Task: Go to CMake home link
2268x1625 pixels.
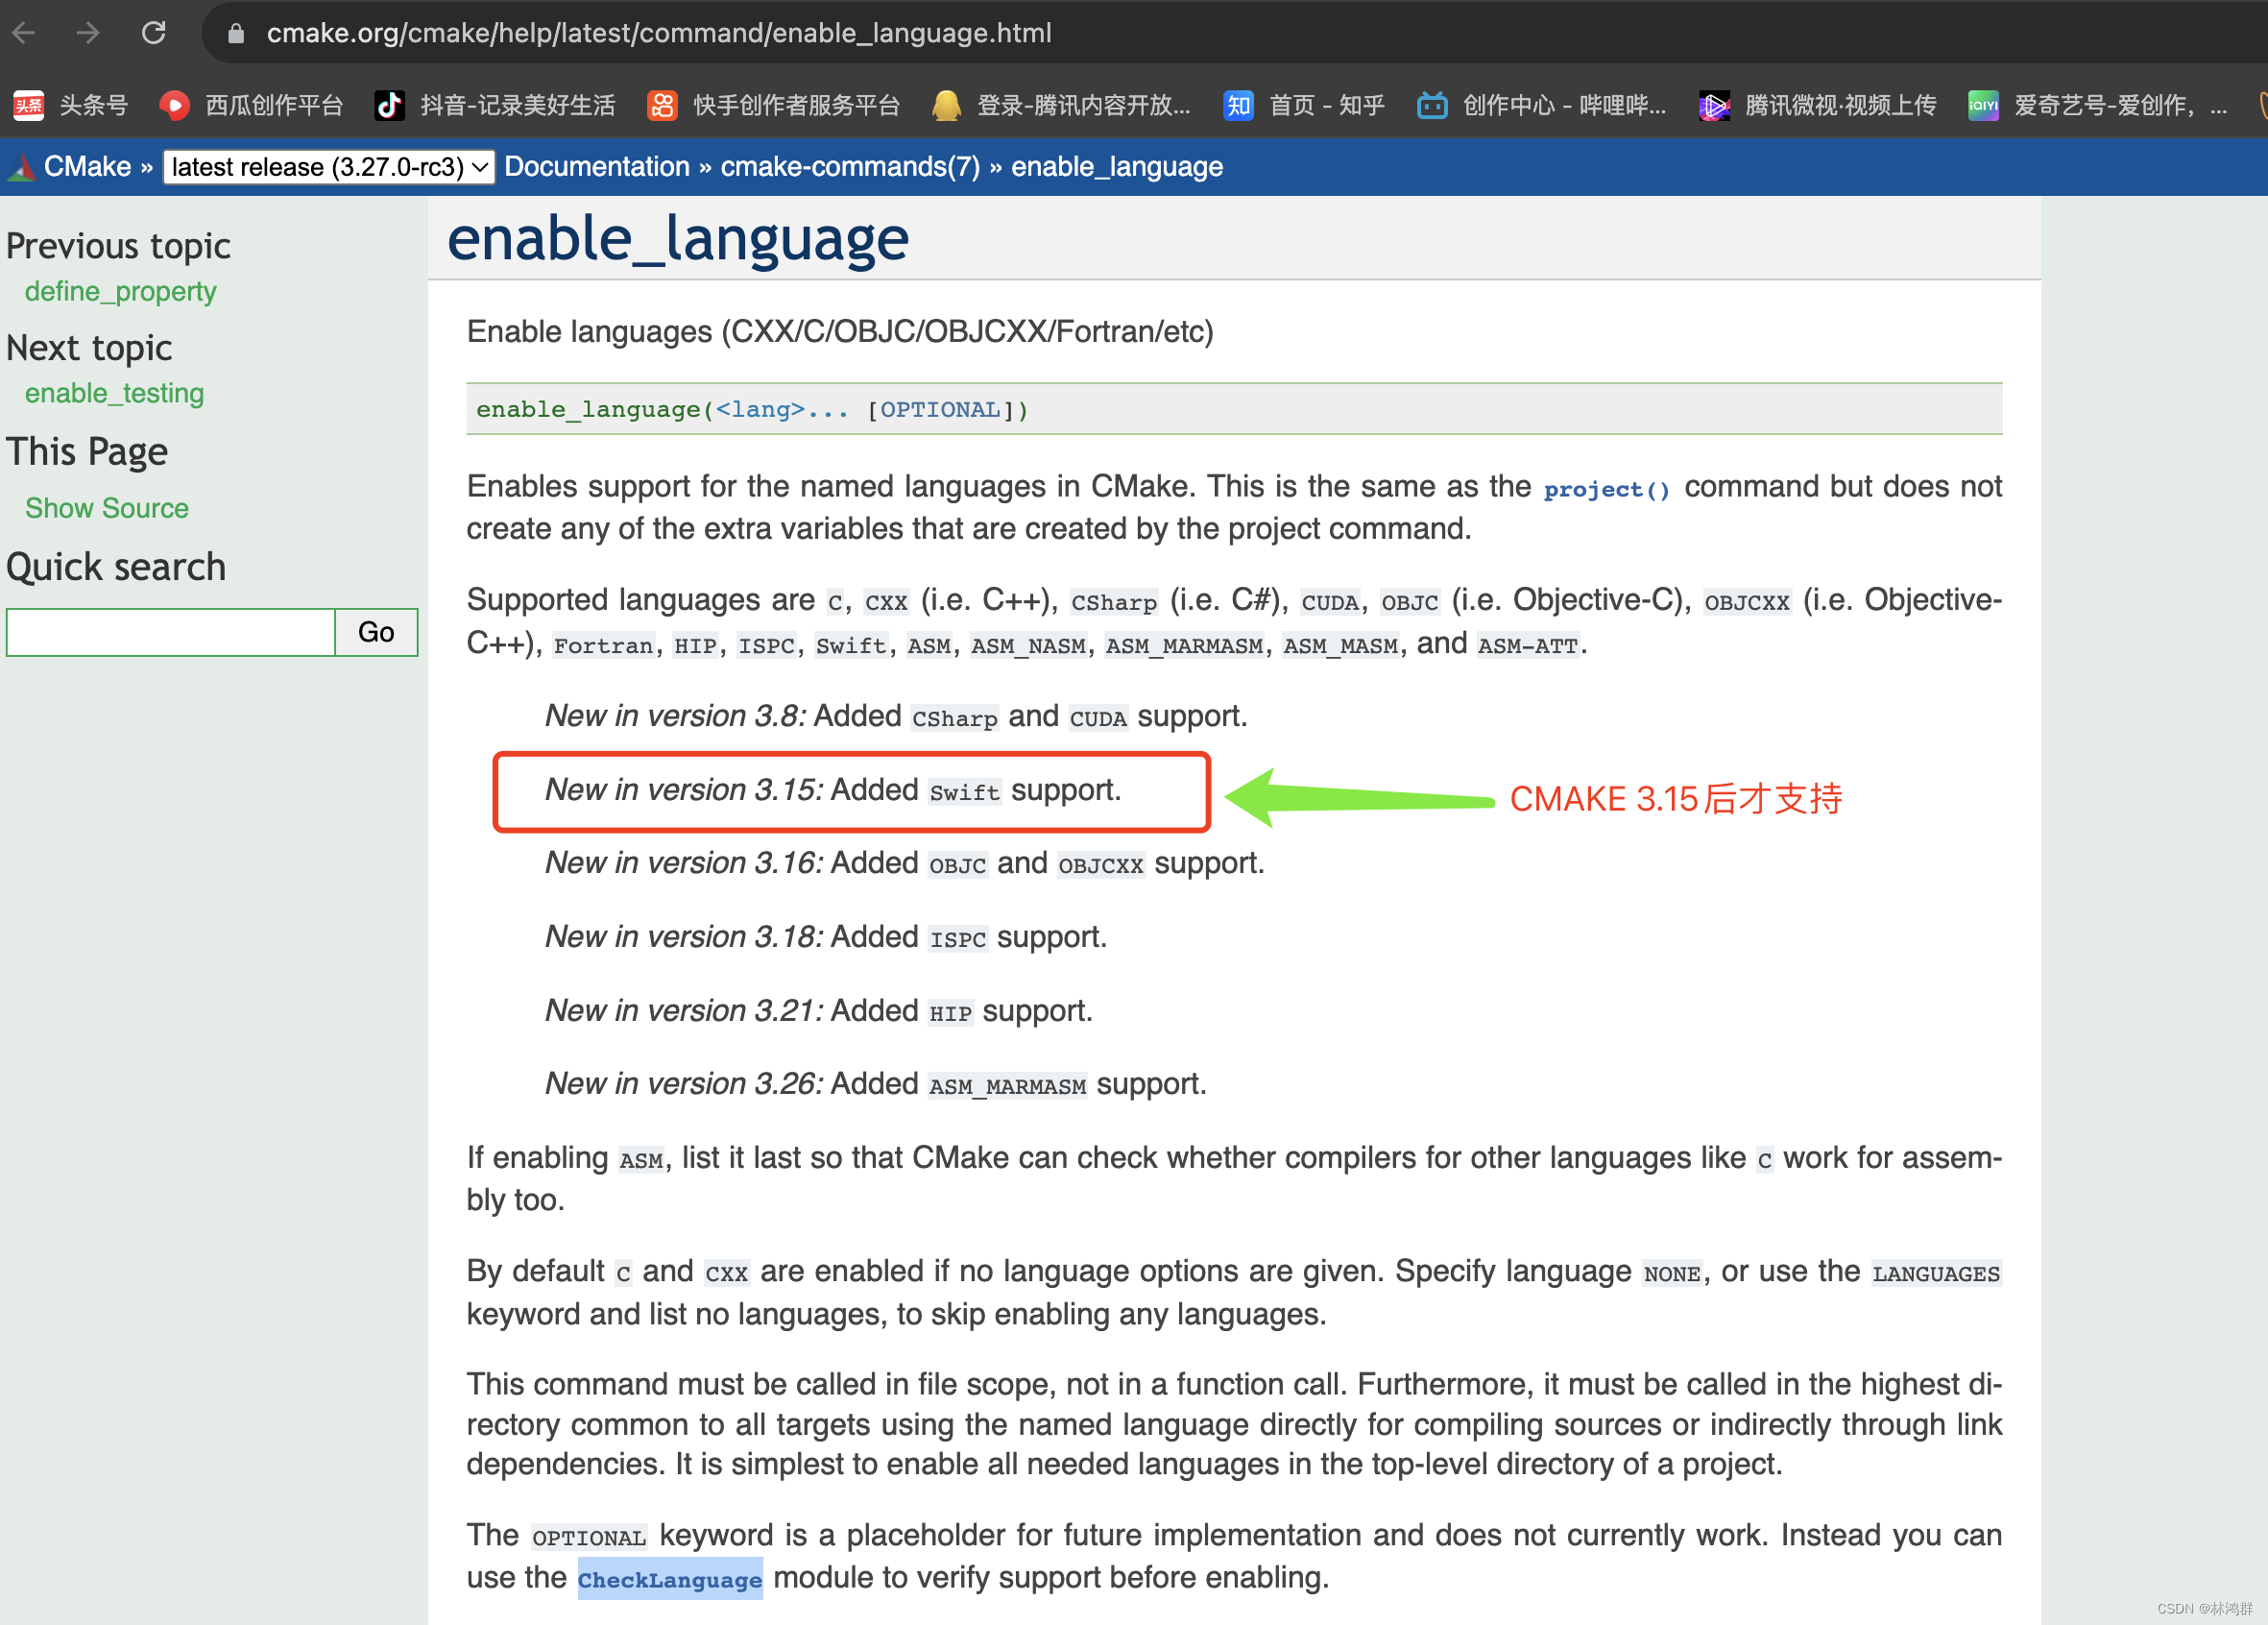Action: pos(87,167)
